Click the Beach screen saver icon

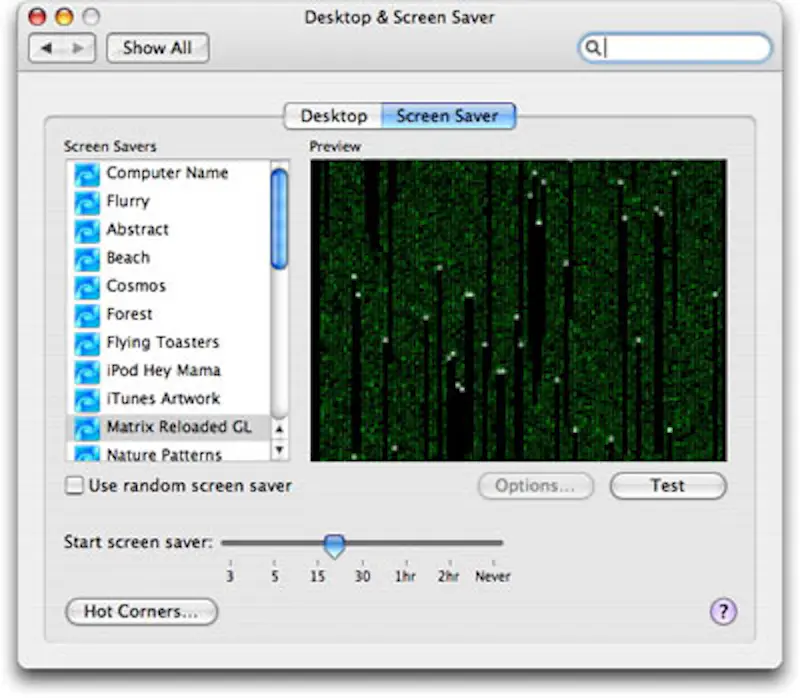[x=88, y=258]
